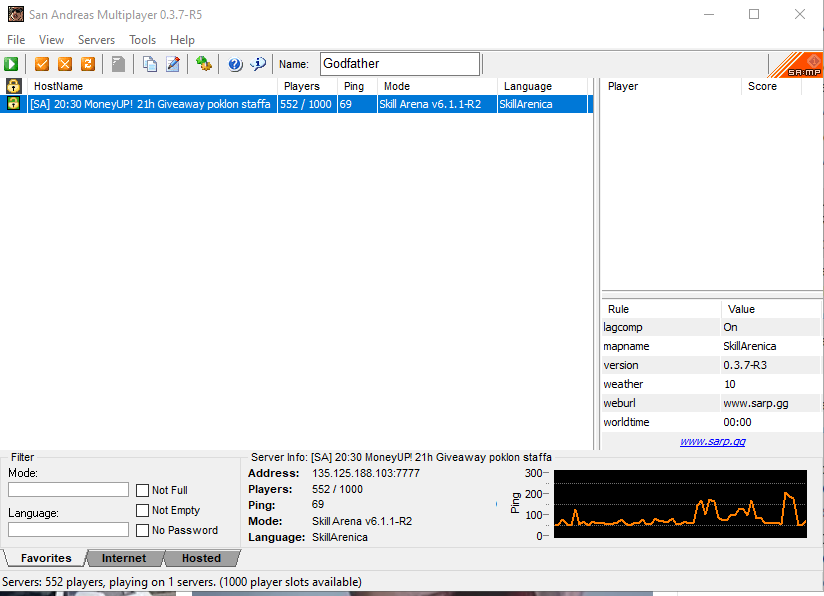Toggle the Not Empty filter checkbox
The image size is (824, 596).
click(143, 510)
